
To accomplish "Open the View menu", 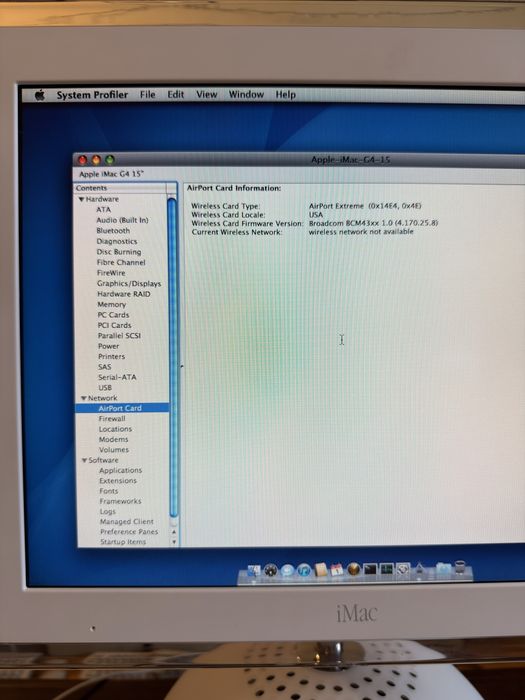I will (206, 95).
